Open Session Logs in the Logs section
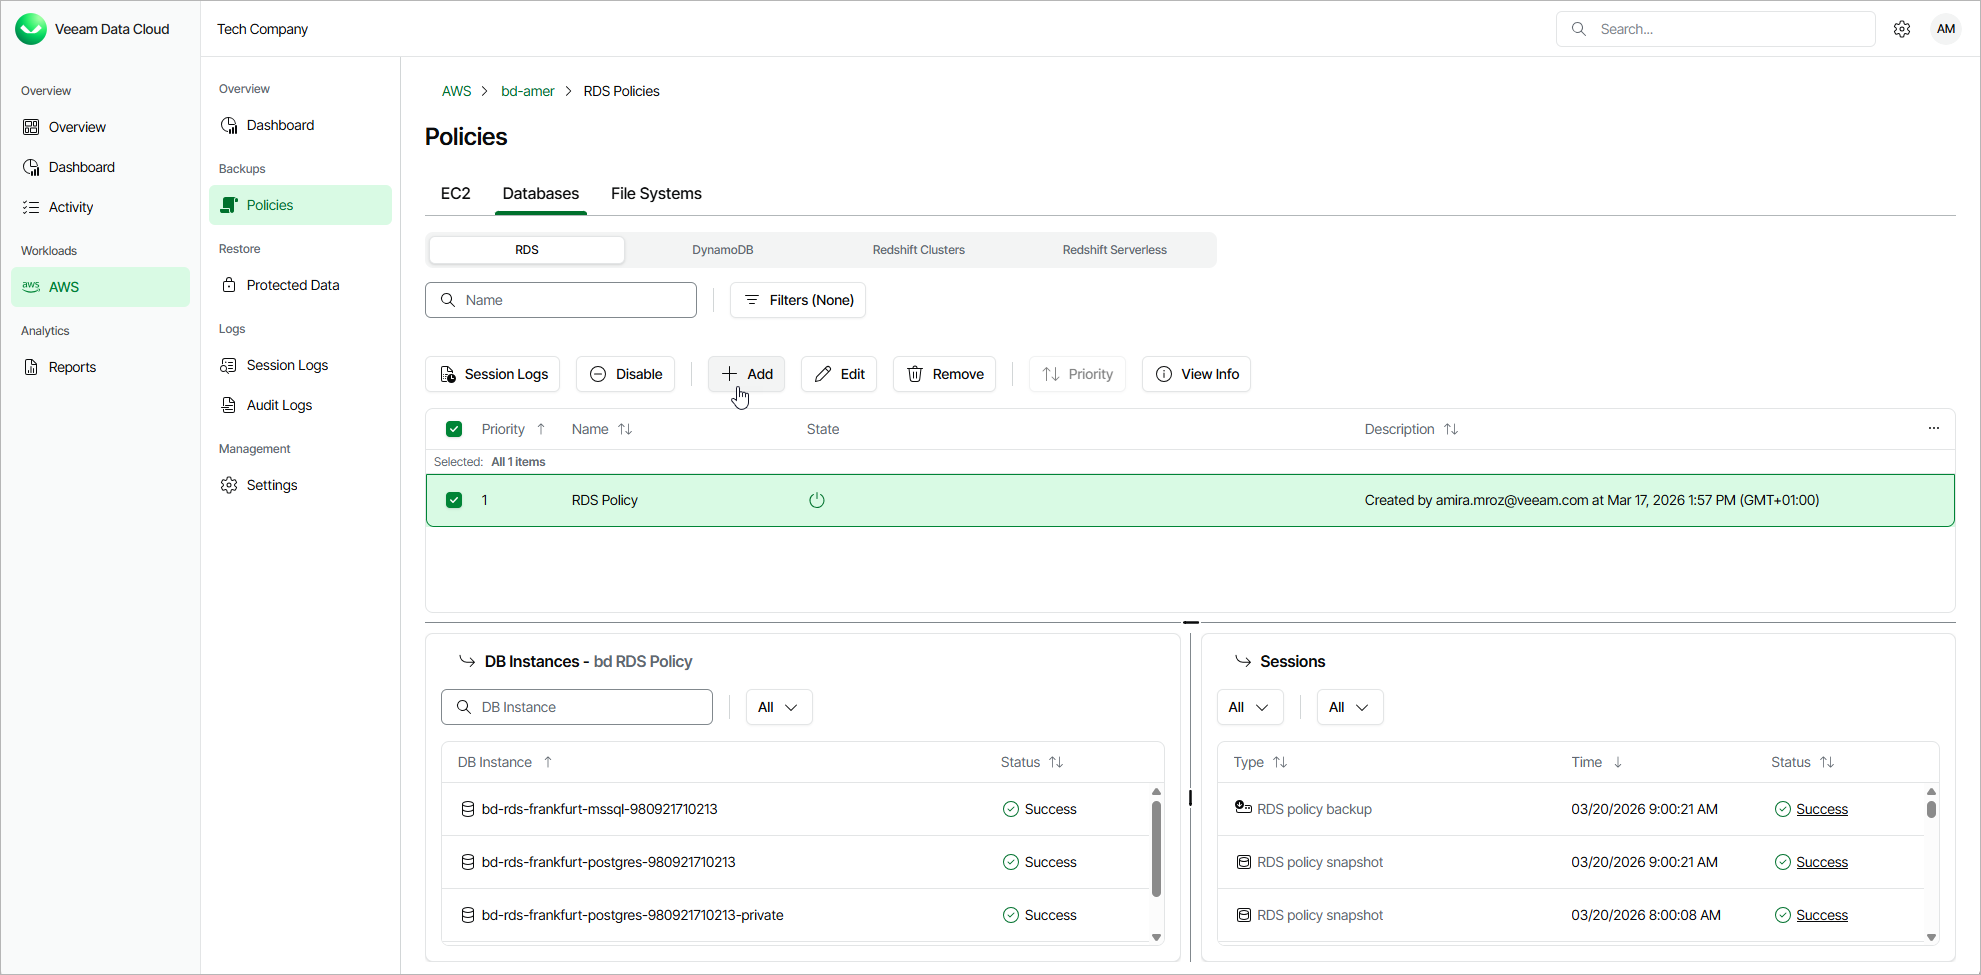This screenshot has height=975, width=1981. coord(300,365)
